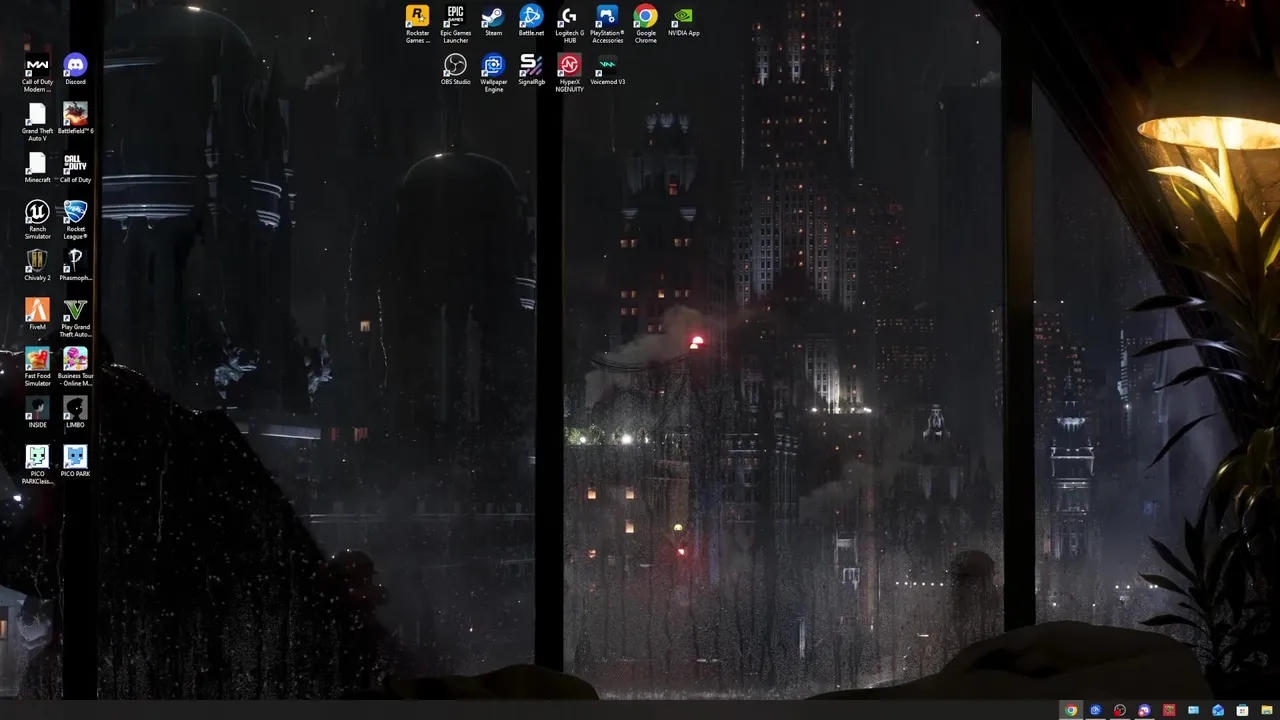Select the FiveM desktop icon

pyautogui.click(x=37, y=315)
